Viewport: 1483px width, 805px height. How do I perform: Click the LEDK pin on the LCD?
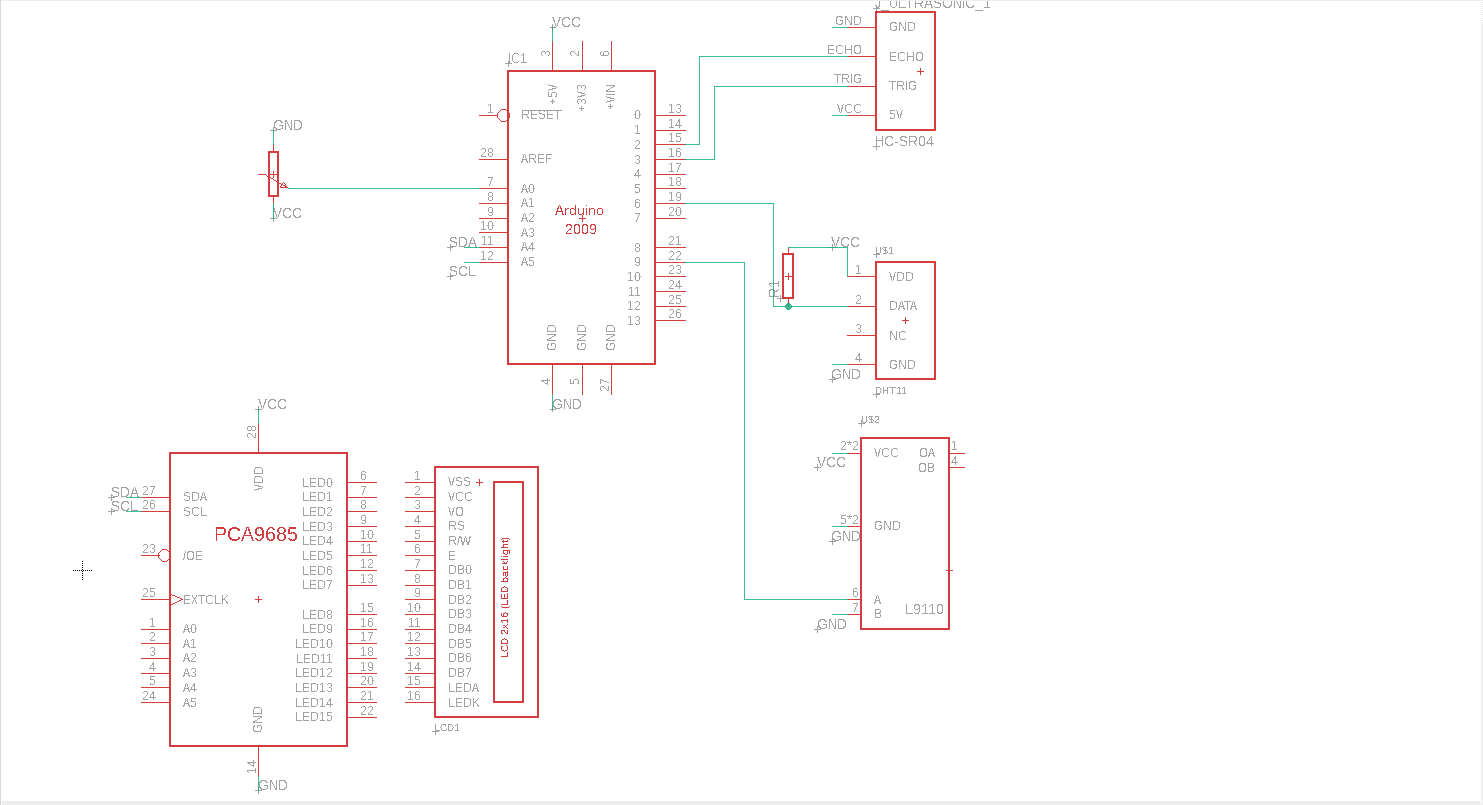[464, 703]
